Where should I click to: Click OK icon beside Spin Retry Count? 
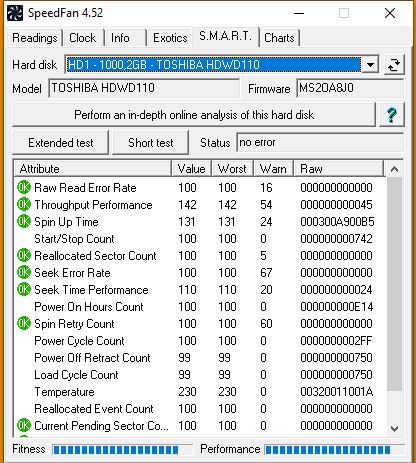[x=24, y=323]
